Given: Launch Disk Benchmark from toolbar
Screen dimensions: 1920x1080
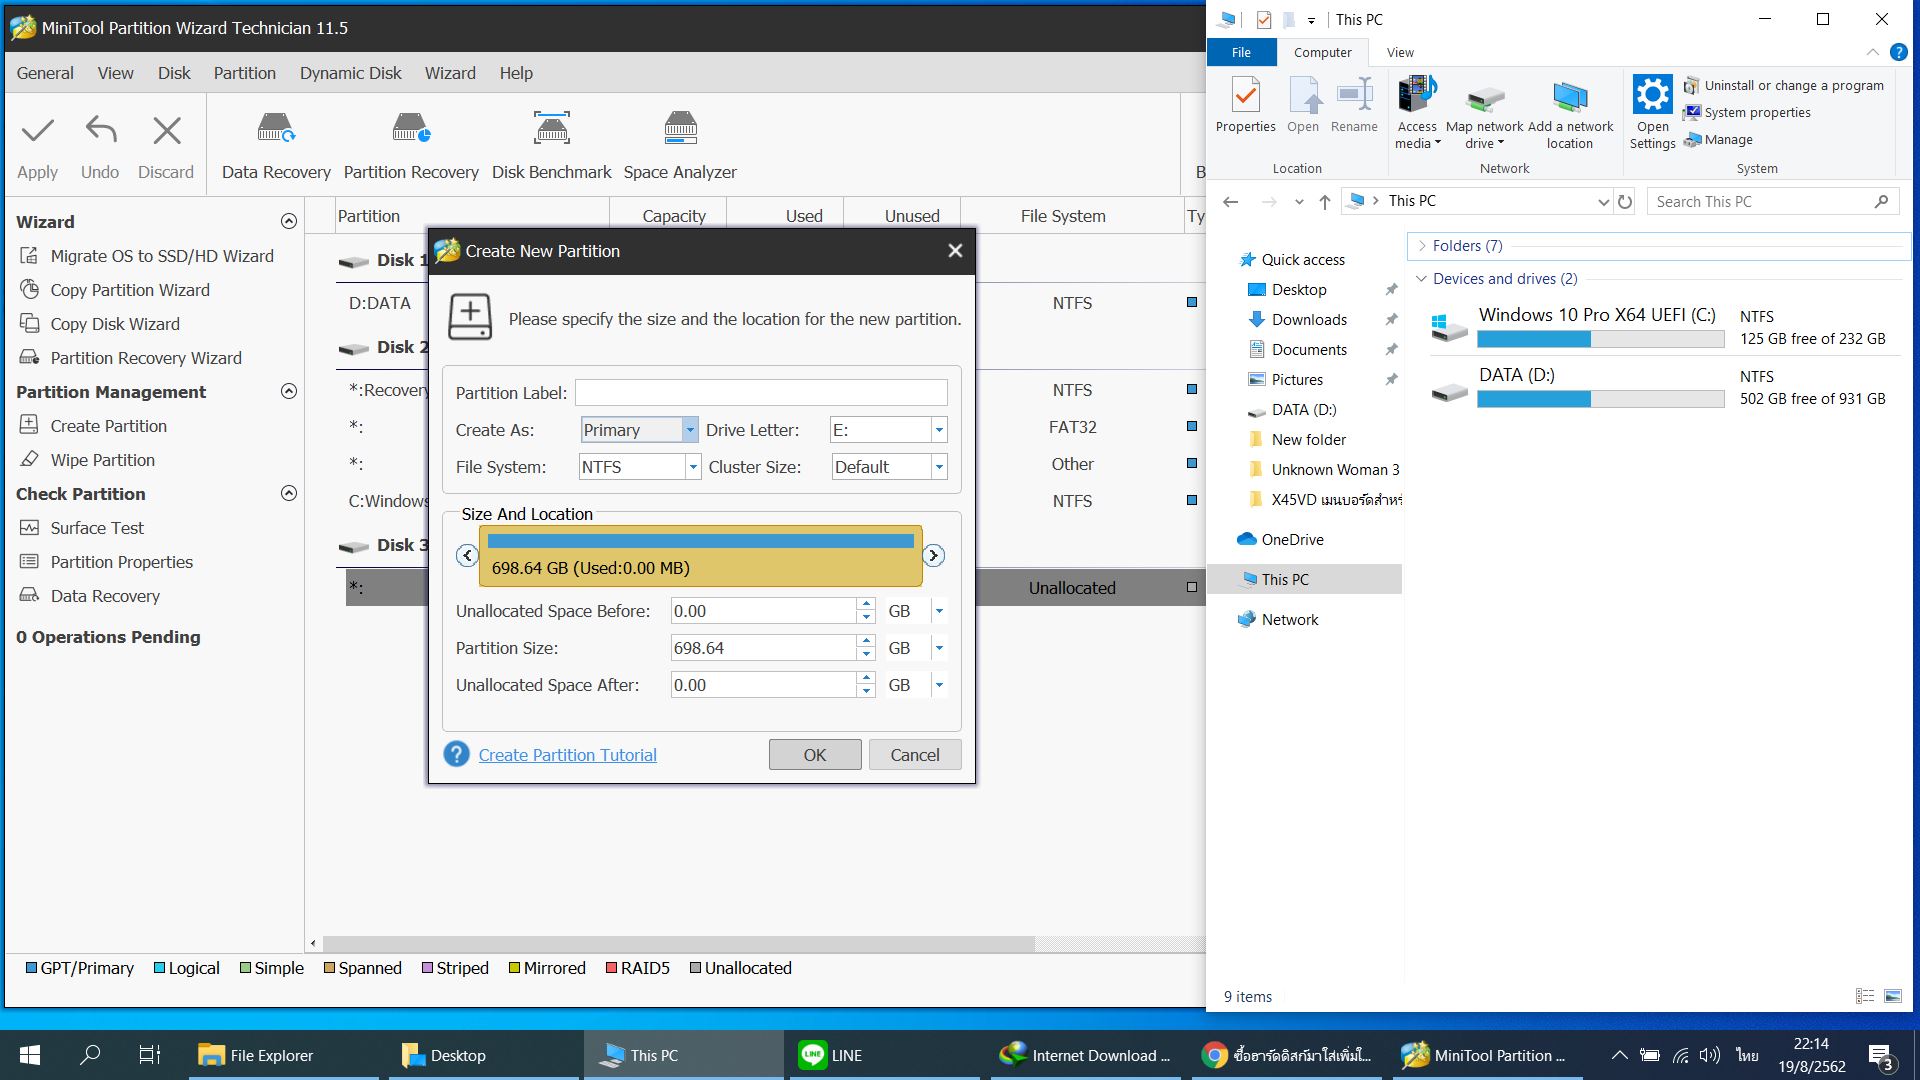Looking at the screenshot, I should [x=551, y=130].
